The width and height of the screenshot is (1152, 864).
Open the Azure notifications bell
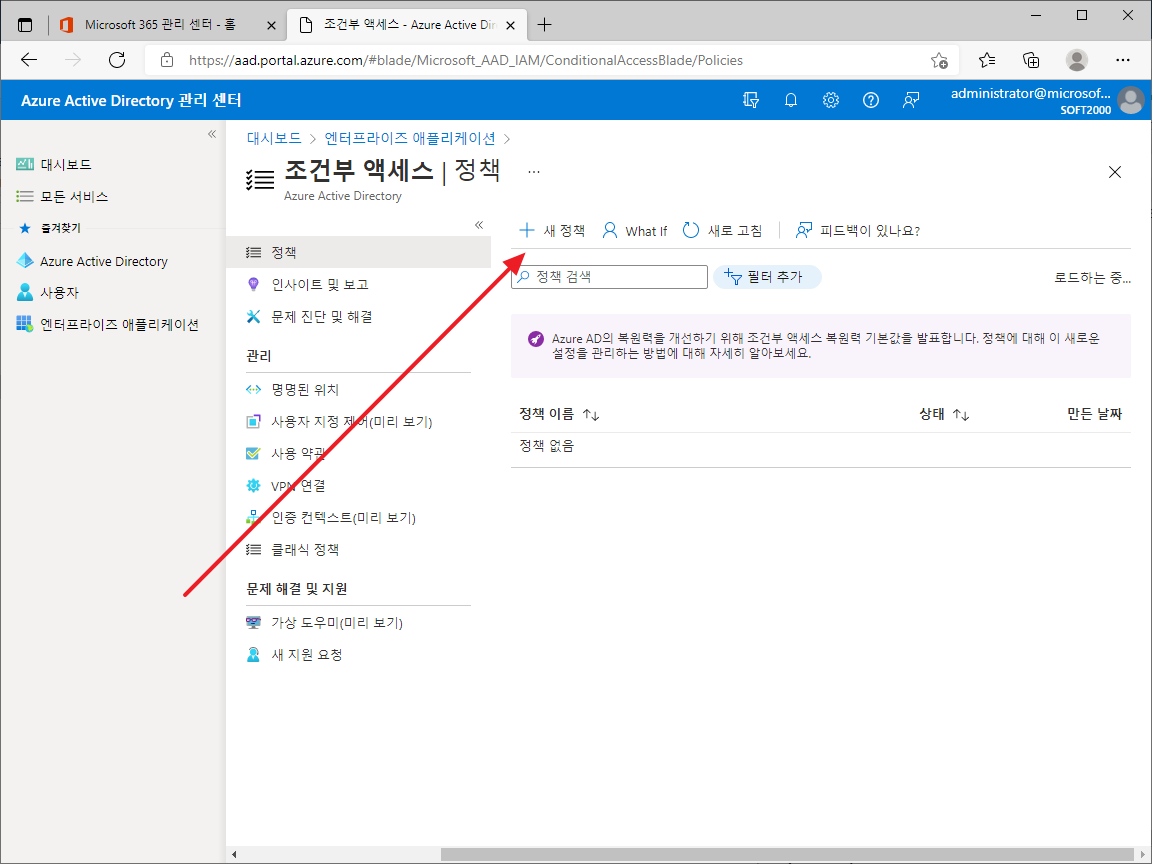[x=791, y=100]
